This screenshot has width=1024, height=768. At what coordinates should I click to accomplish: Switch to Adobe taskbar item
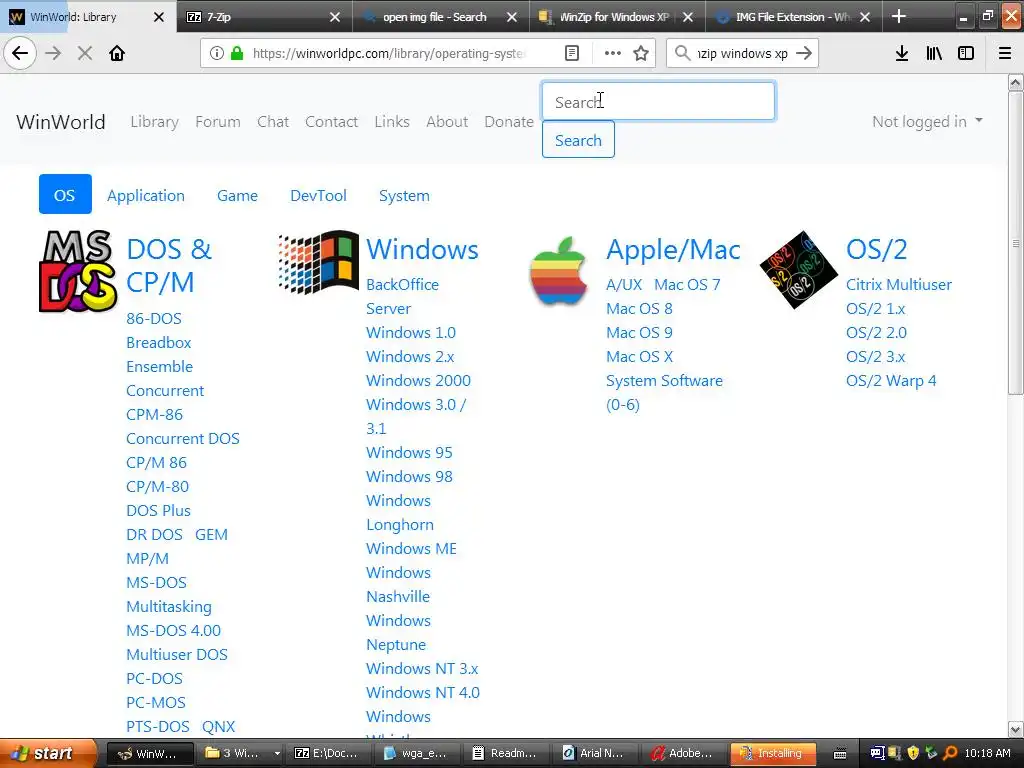tap(682, 753)
